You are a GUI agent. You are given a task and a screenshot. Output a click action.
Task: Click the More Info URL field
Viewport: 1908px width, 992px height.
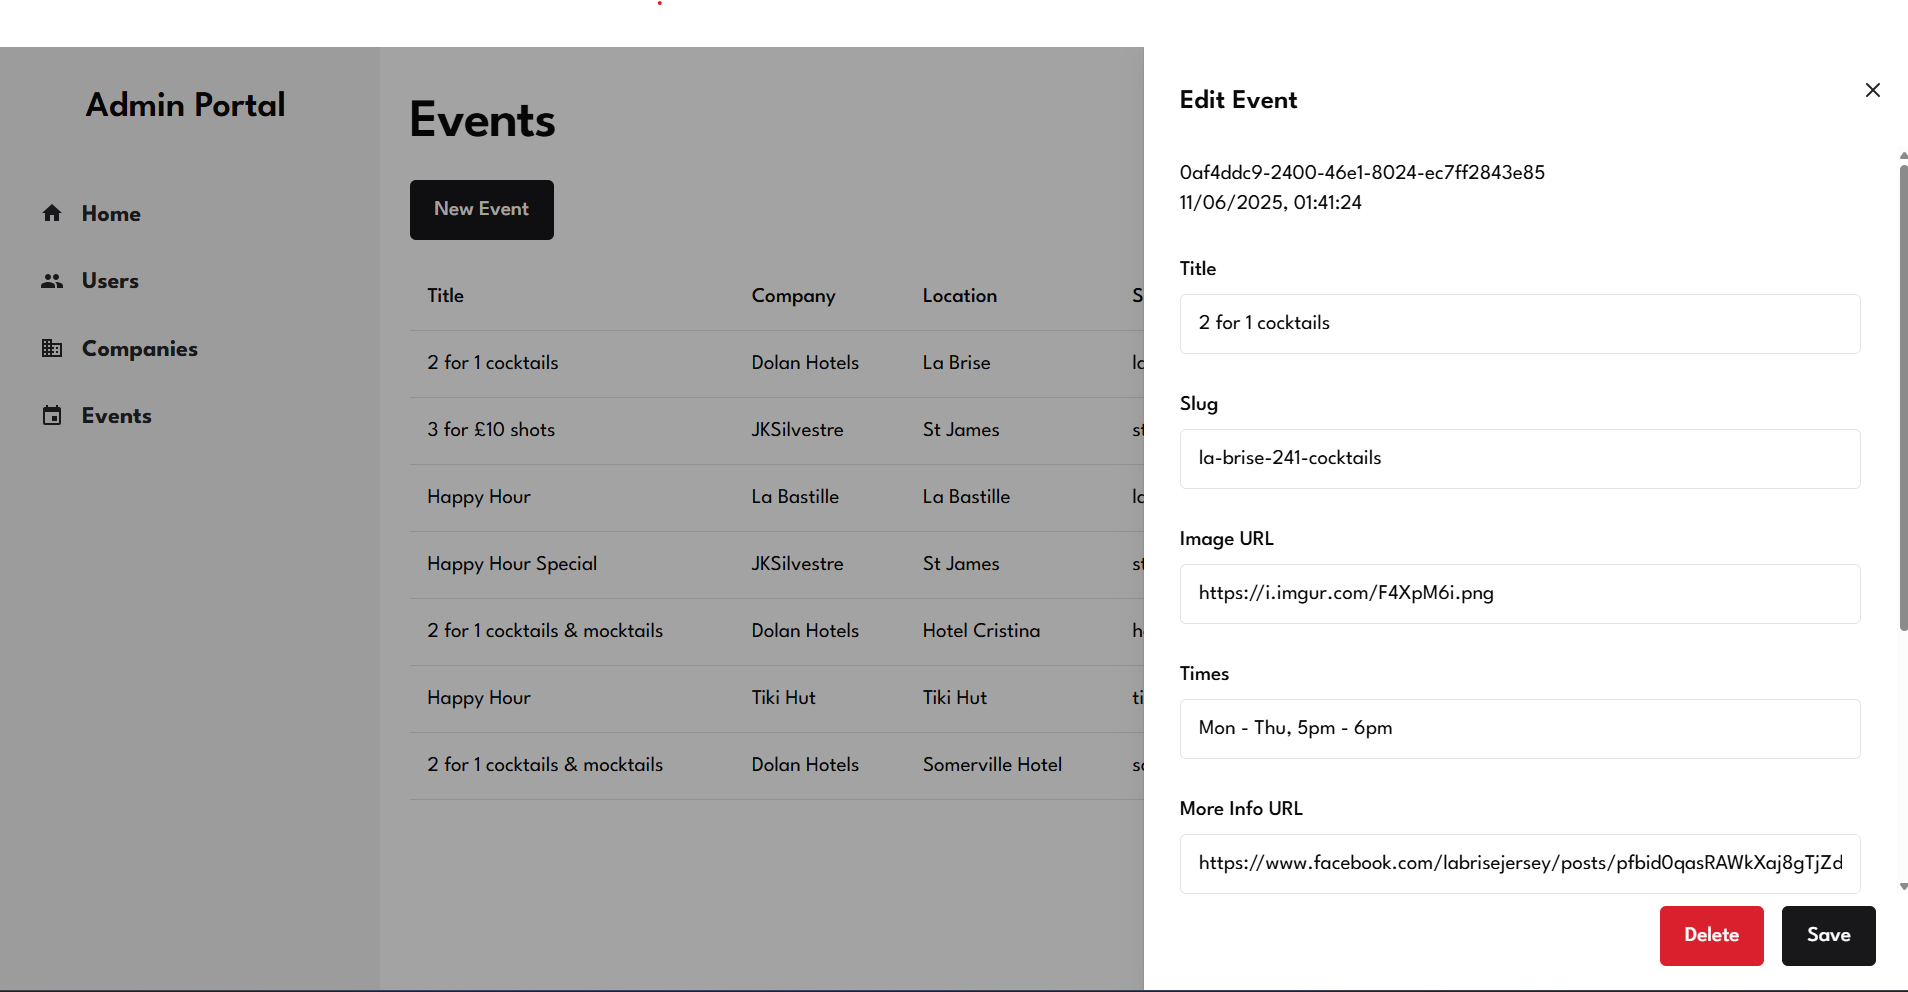tap(1519, 864)
